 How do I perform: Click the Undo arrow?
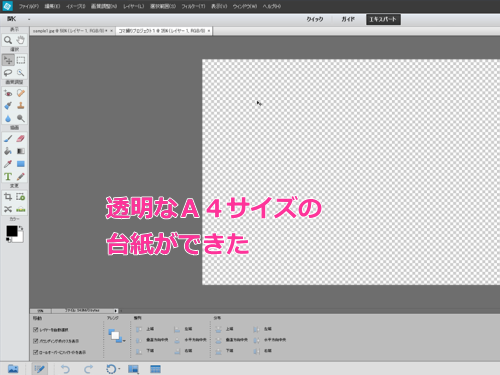pos(65,369)
